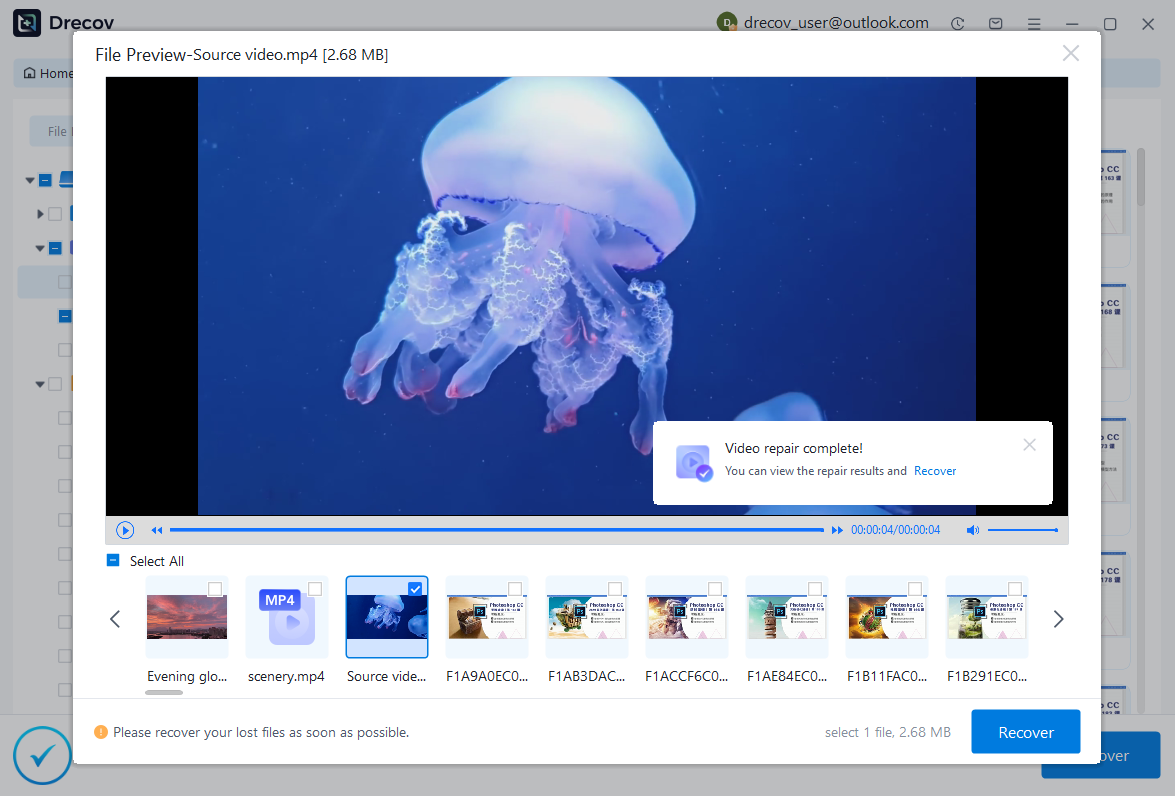Close the File Preview dialog
1175x796 pixels.
pos(1070,54)
